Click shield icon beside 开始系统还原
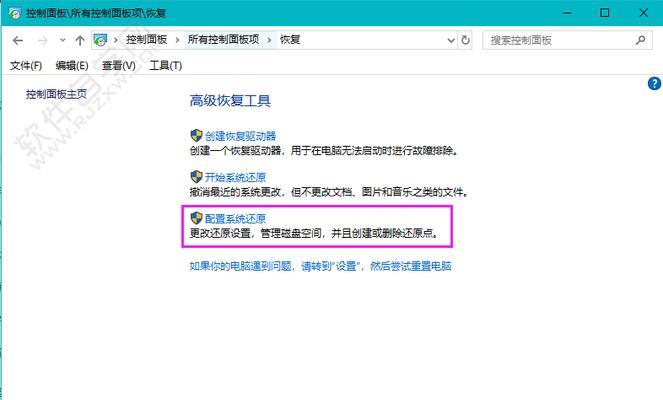This screenshot has width=663, height=400. 196,177
